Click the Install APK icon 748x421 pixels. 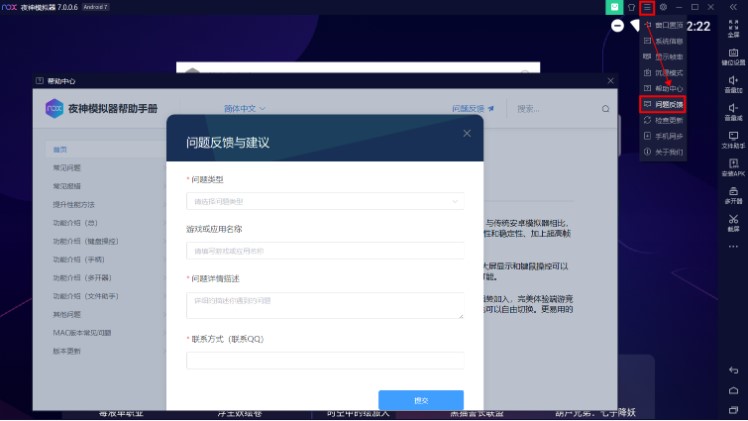click(x=733, y=166)
